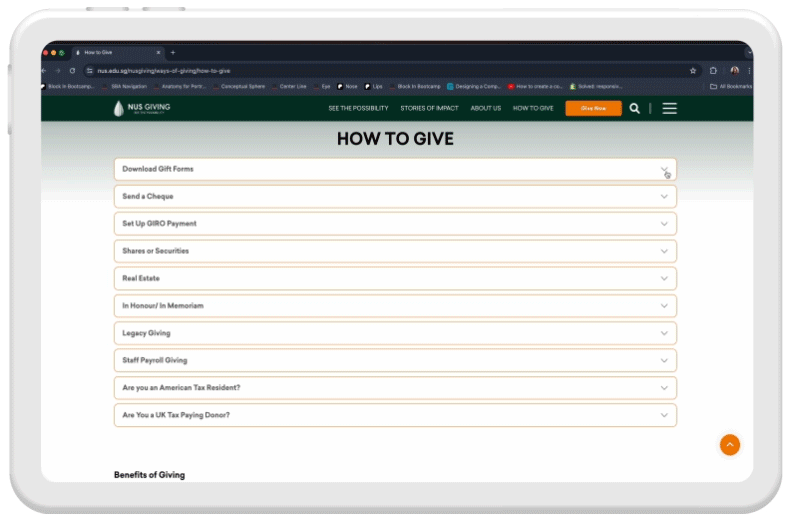Image resolution: width=790 pixels, height=522 pixels.
Task: Close the How to Give tab
Action: (158, 52)
